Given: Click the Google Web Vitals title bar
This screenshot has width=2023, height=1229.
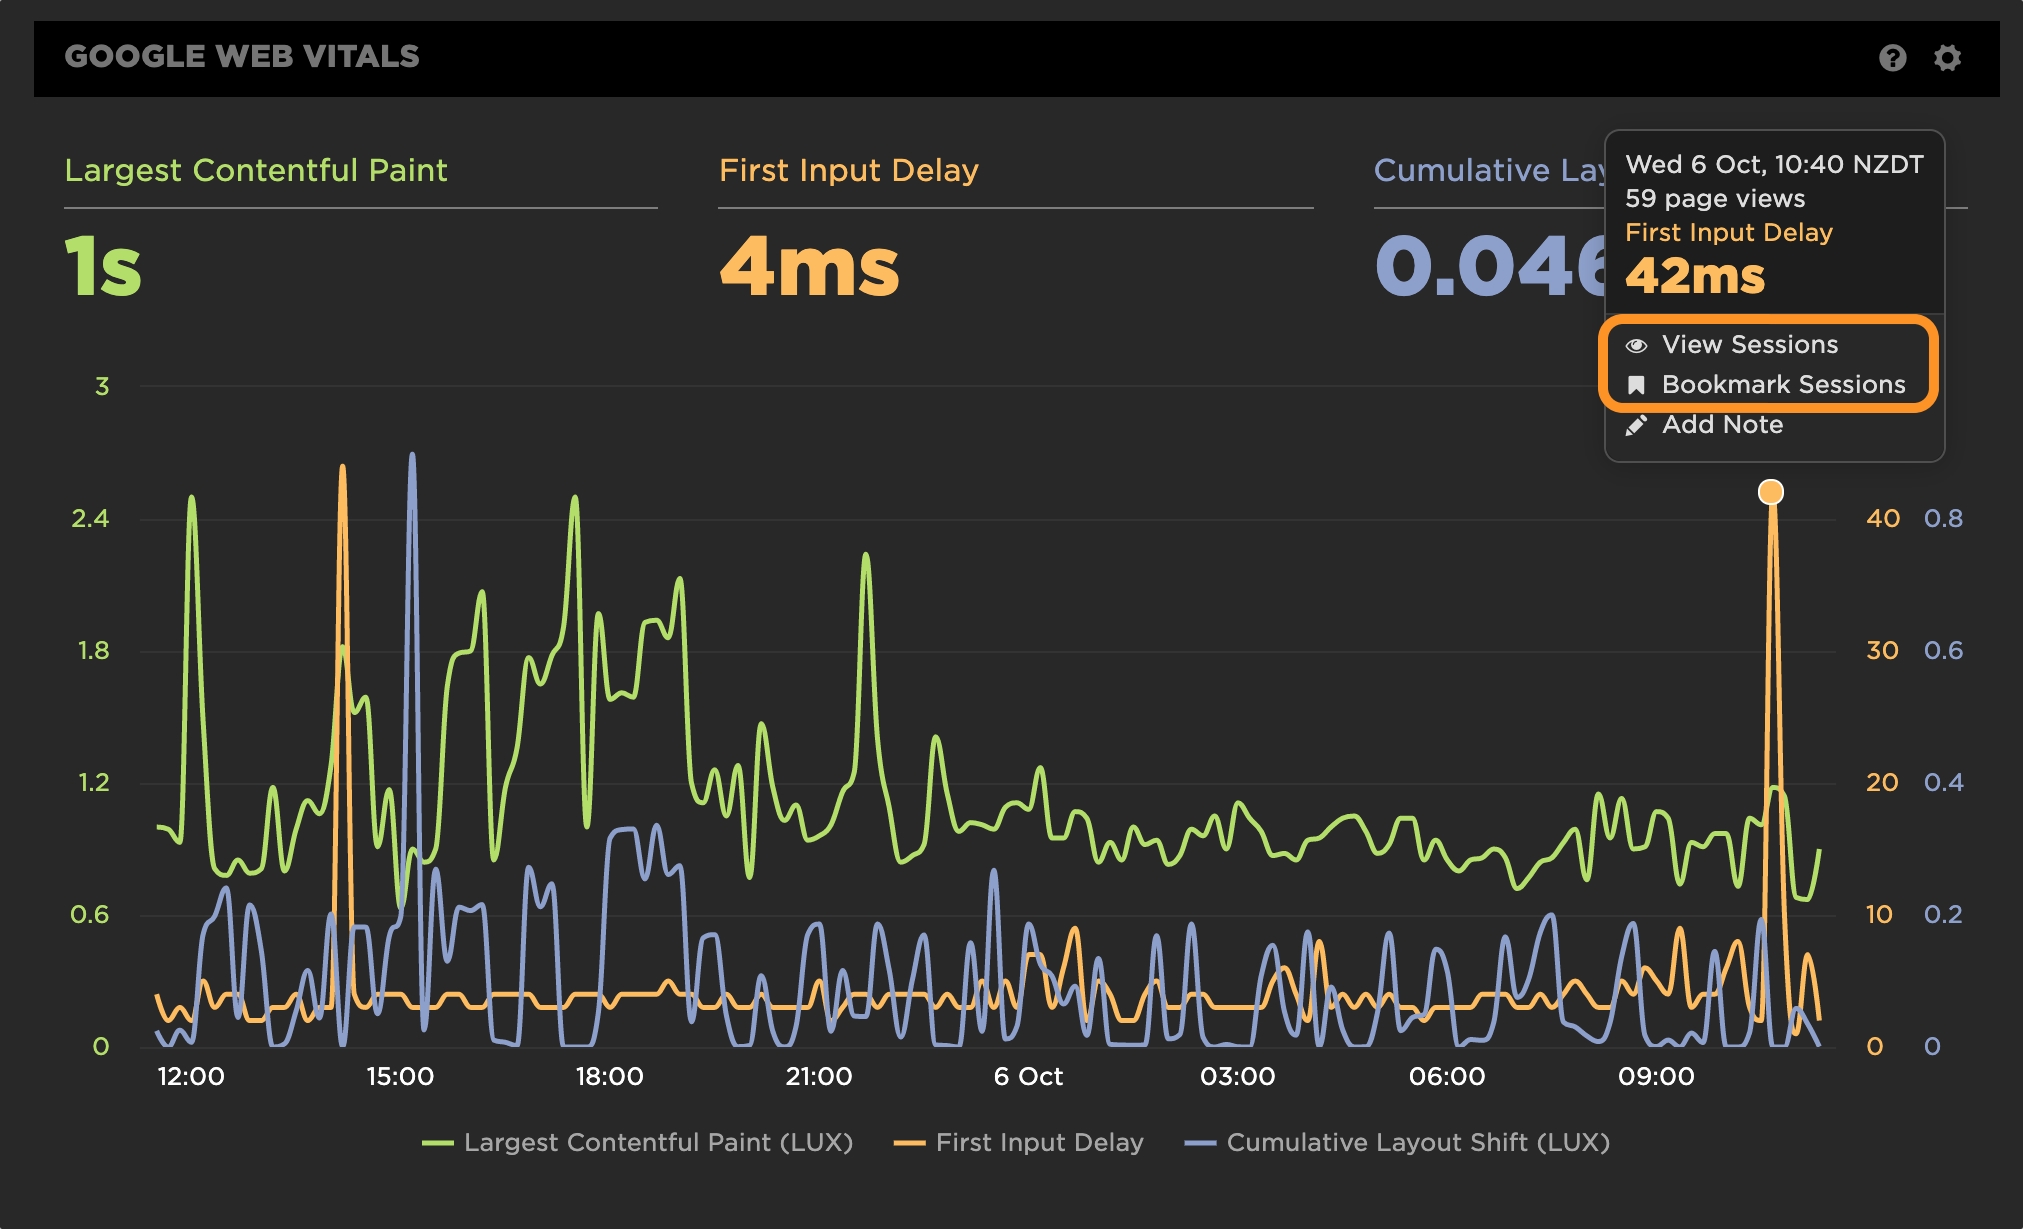Looking at the screenshot, I should [x=242, y=57].
